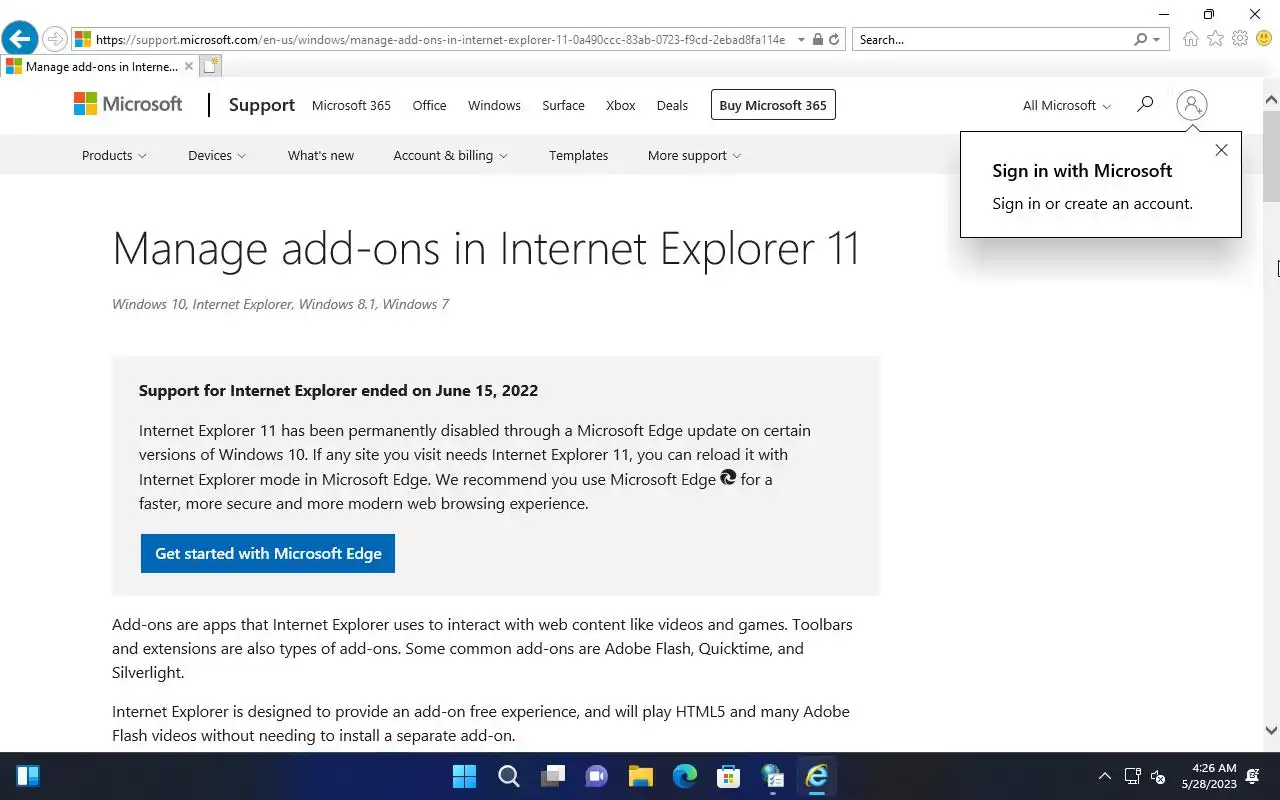The height and width of the screenshot is (800, 1280).
Task: Click the Edge logo in the notice text
Action: tap(728, 478)
